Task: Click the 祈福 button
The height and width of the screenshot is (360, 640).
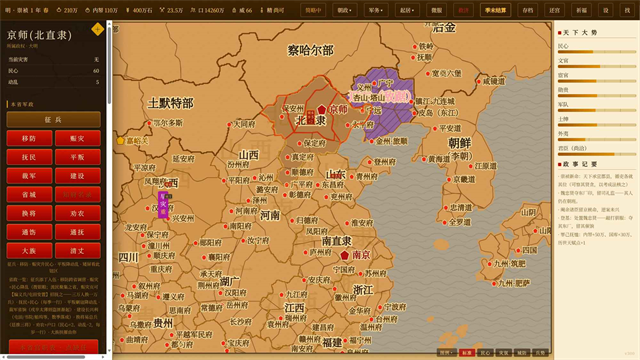Action: pos(582,10)
